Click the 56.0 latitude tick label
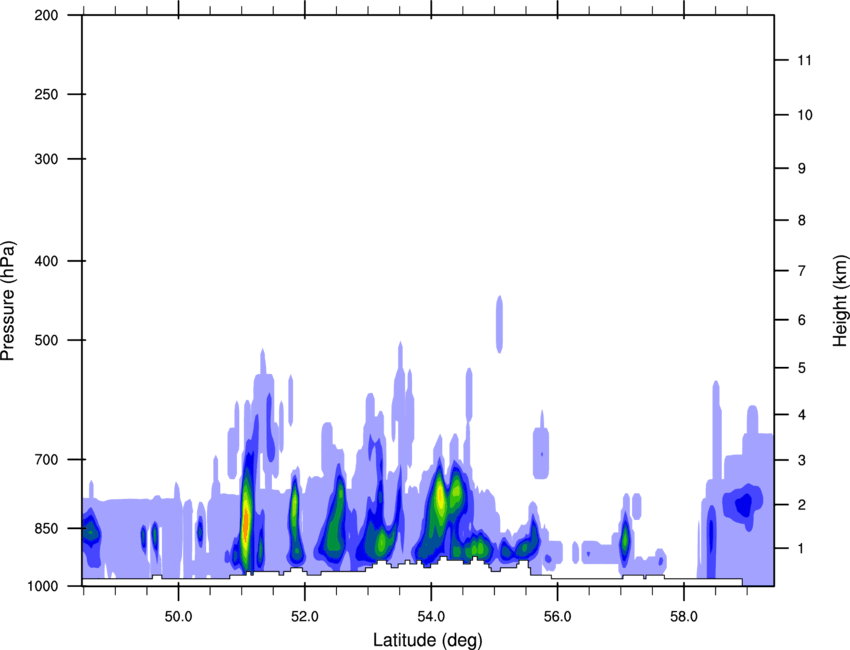This screenshot has height=650, width=850. [x=558, y=617]
